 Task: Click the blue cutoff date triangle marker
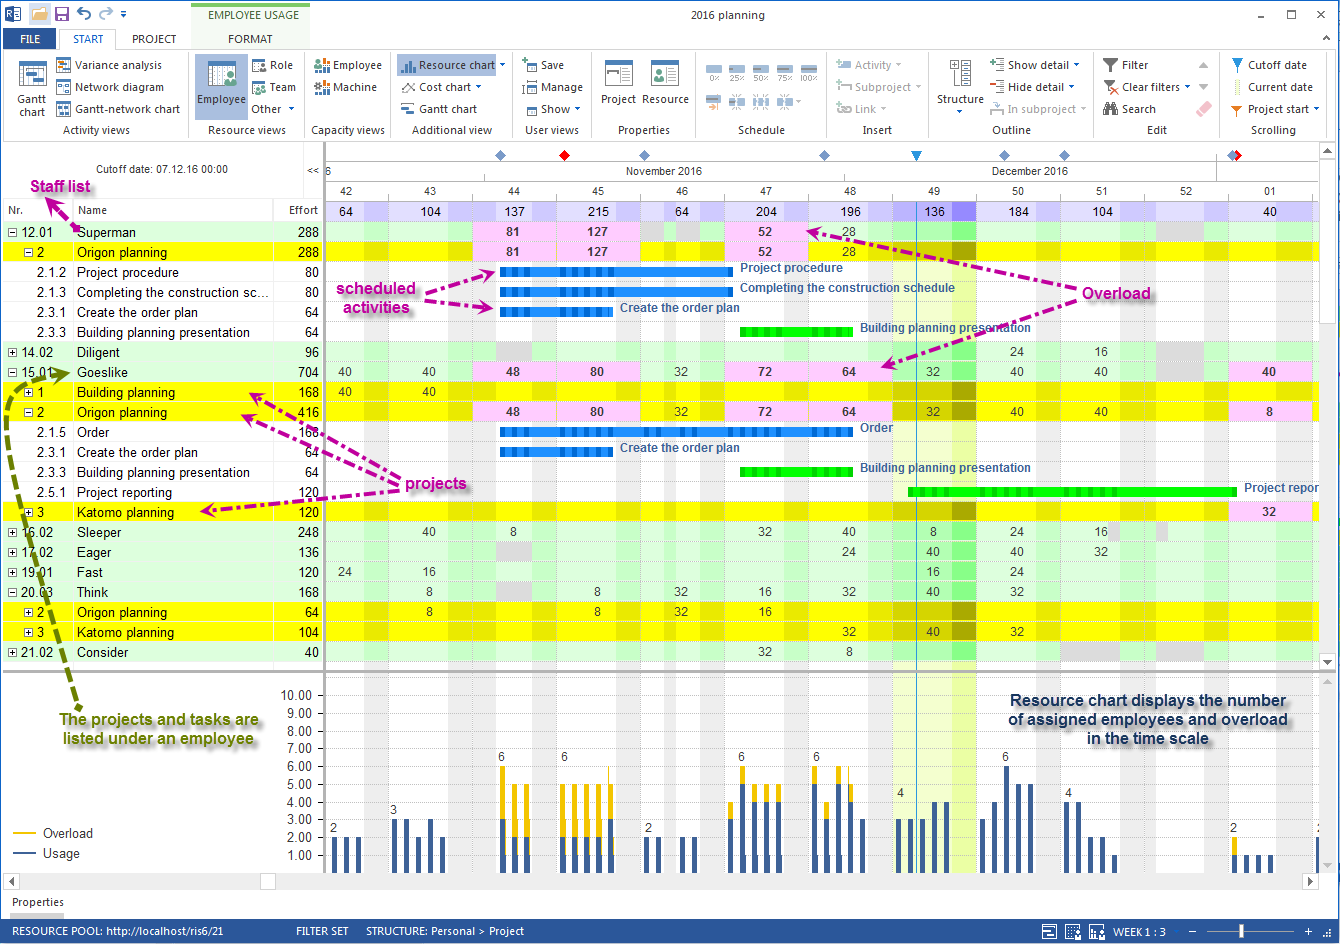[916, 155]
